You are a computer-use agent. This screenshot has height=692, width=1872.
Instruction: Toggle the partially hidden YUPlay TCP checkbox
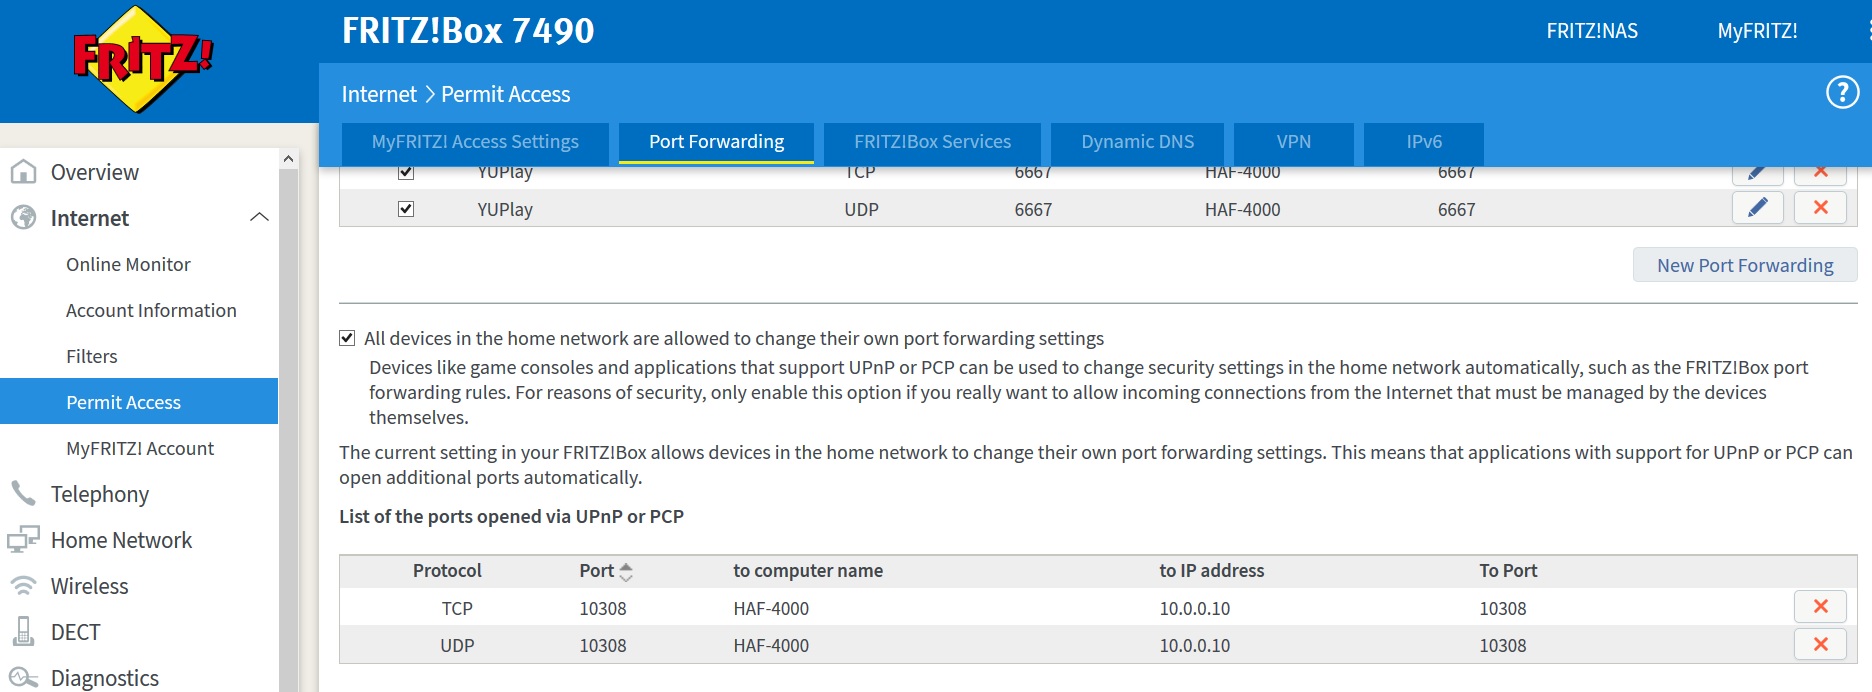pyautogui.click(x=406, y=172)
